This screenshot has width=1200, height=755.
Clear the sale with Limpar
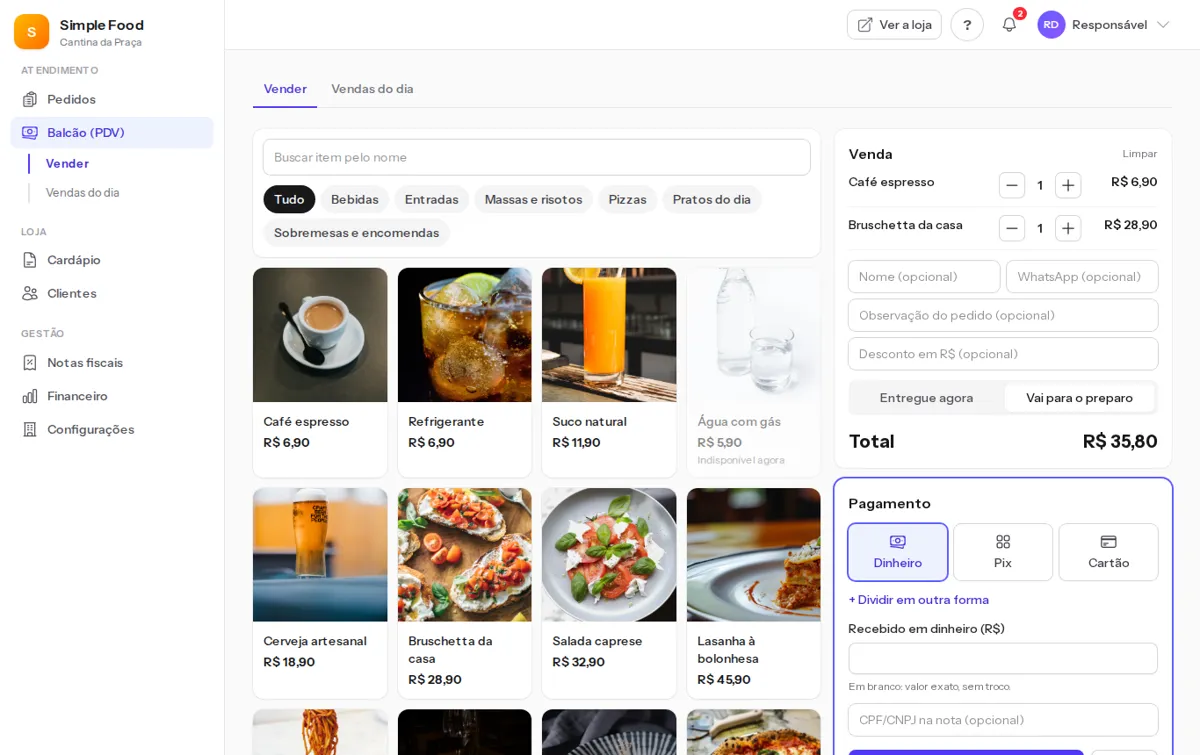(1139, 154)
